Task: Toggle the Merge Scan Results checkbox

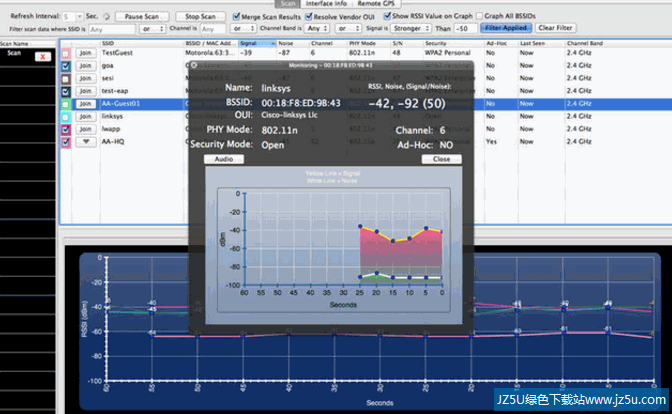Action: (236, 17)
